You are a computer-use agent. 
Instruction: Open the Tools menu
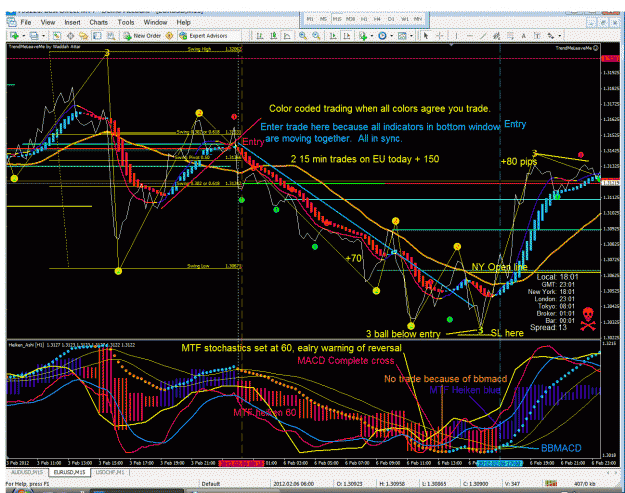126,22
